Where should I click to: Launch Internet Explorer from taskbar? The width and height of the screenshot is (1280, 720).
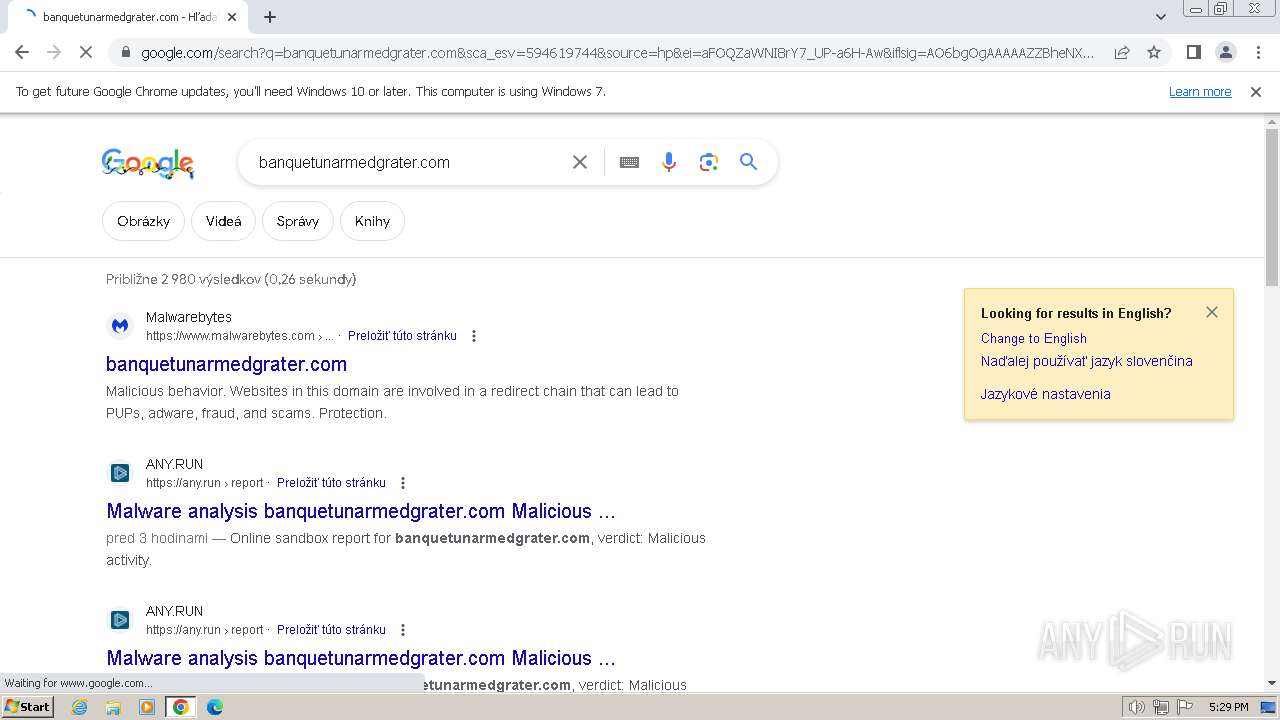pyautogui.click(x=80, y=707)
